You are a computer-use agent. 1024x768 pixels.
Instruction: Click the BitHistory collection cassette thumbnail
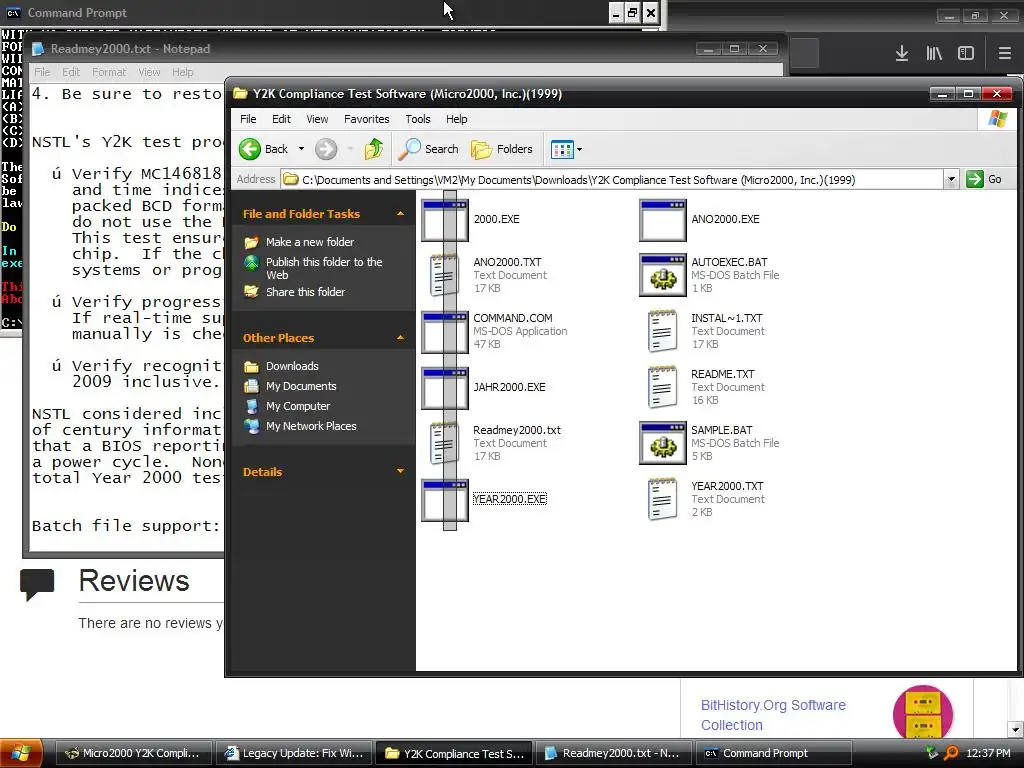point(923,711)
